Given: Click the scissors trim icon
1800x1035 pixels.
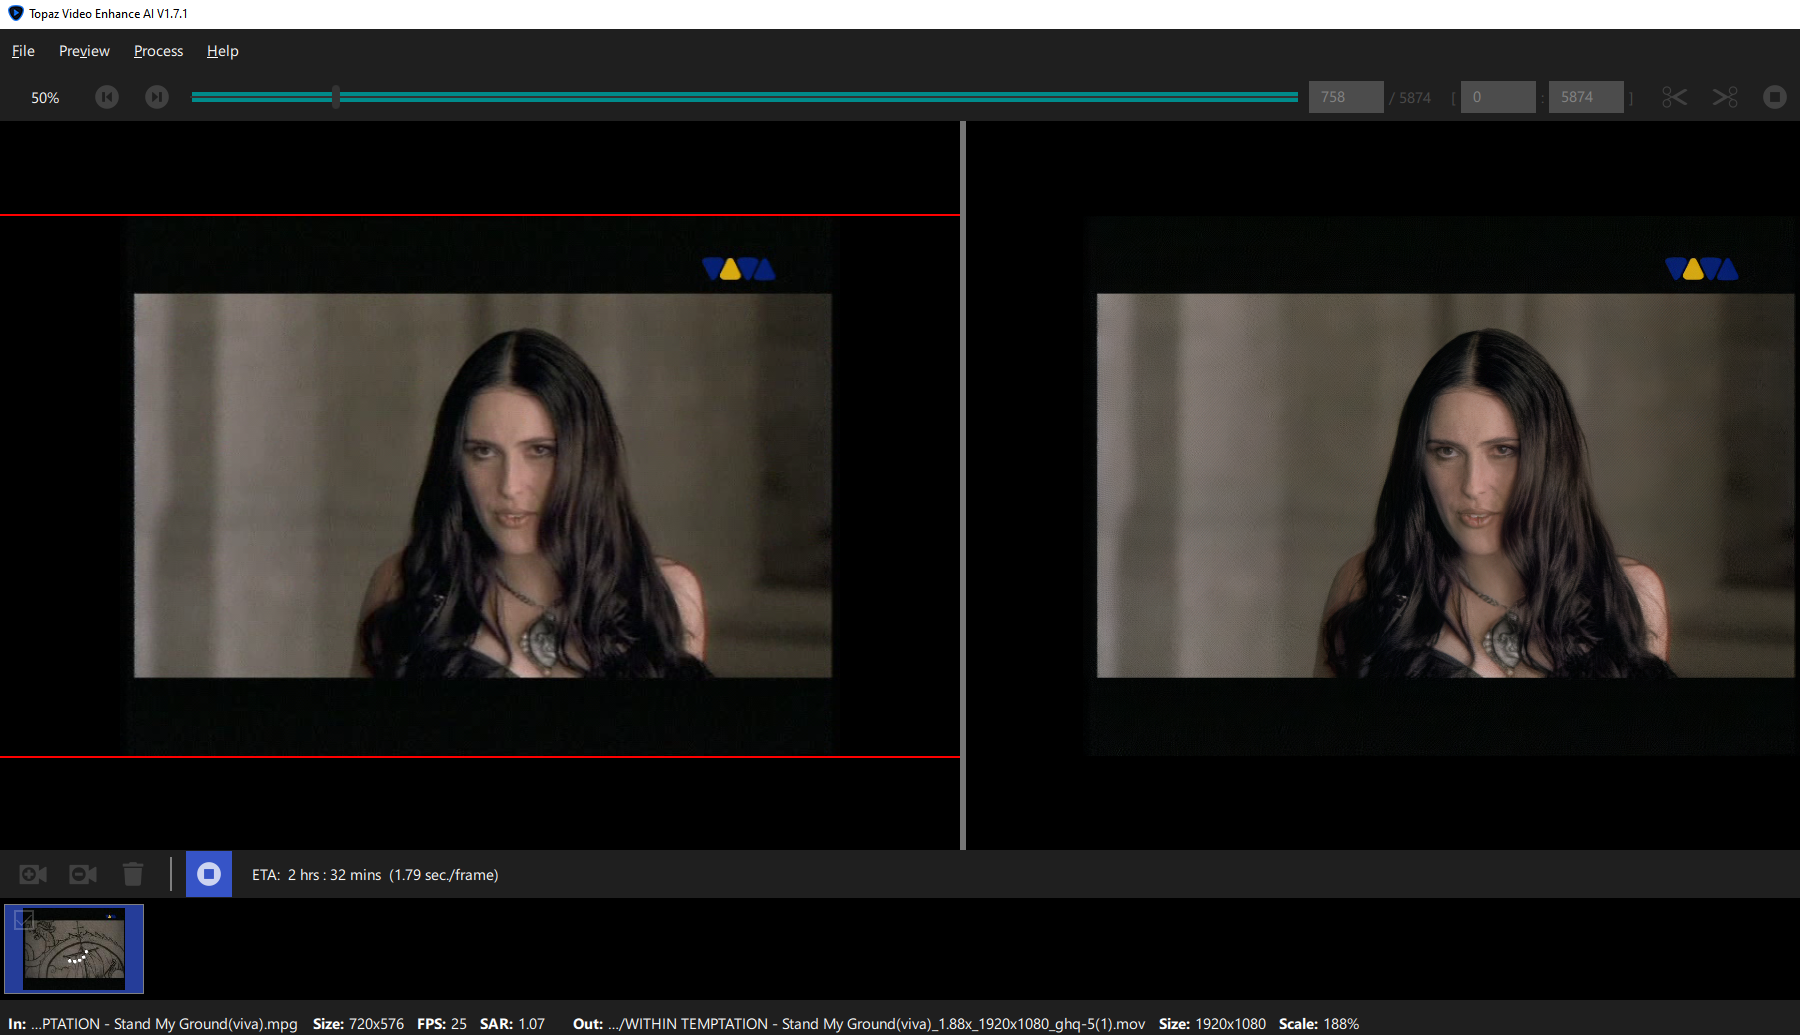Looking at the screenshot, I should [x=1674, y=97].
